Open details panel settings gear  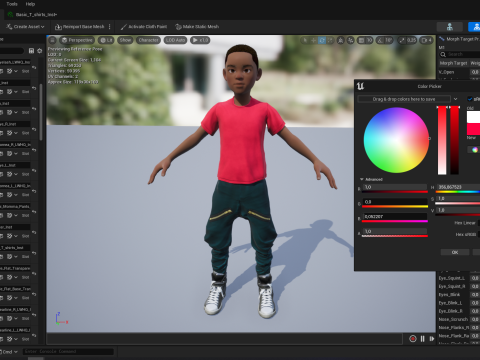[40, 51]
